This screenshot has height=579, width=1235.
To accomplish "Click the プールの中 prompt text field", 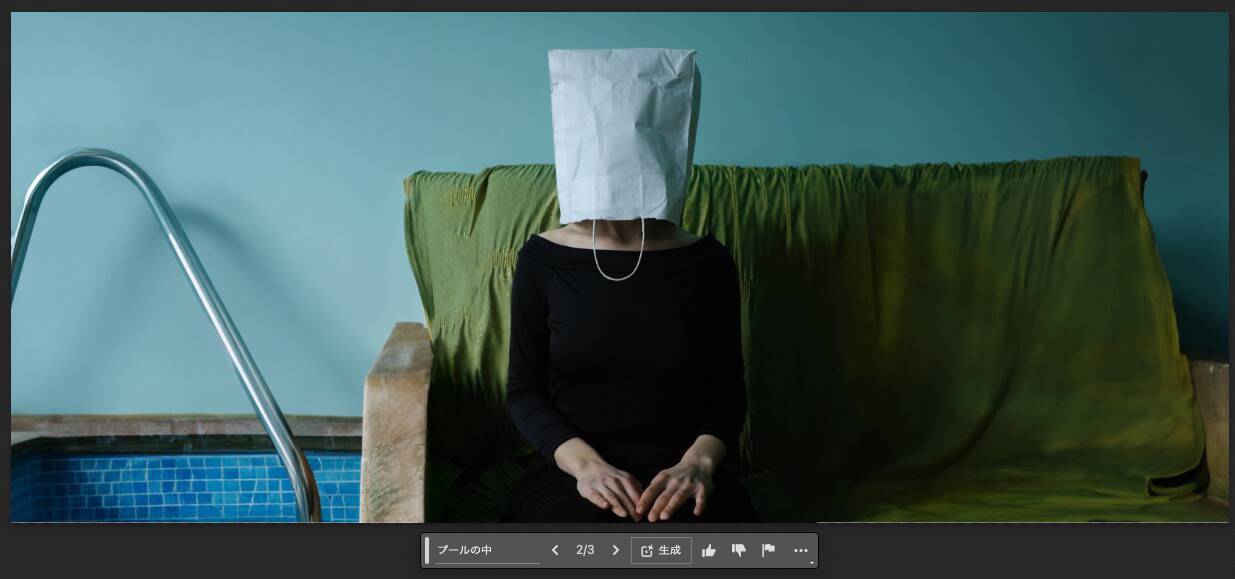I will click(x=486, y=550).
